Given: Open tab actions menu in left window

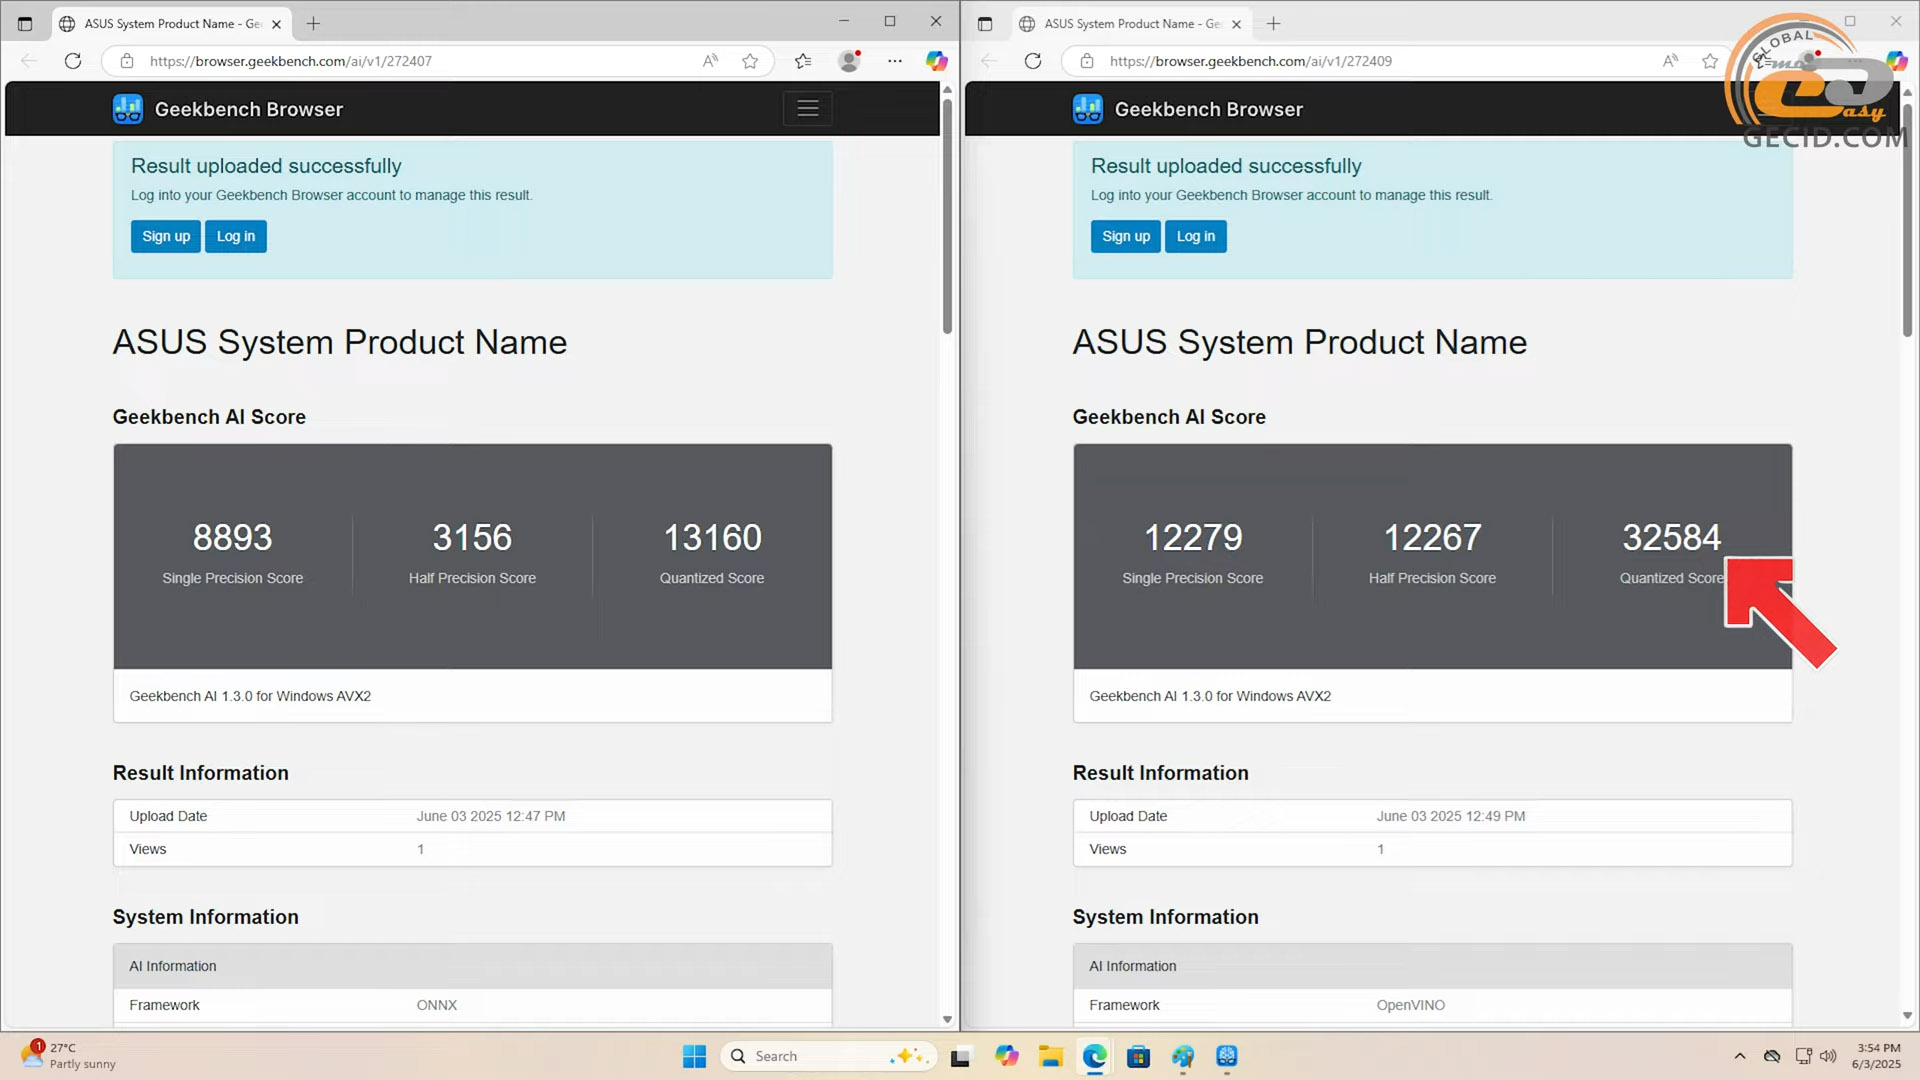Looking at the screenshot, I should pyautogui.click(x=25, y=23).
